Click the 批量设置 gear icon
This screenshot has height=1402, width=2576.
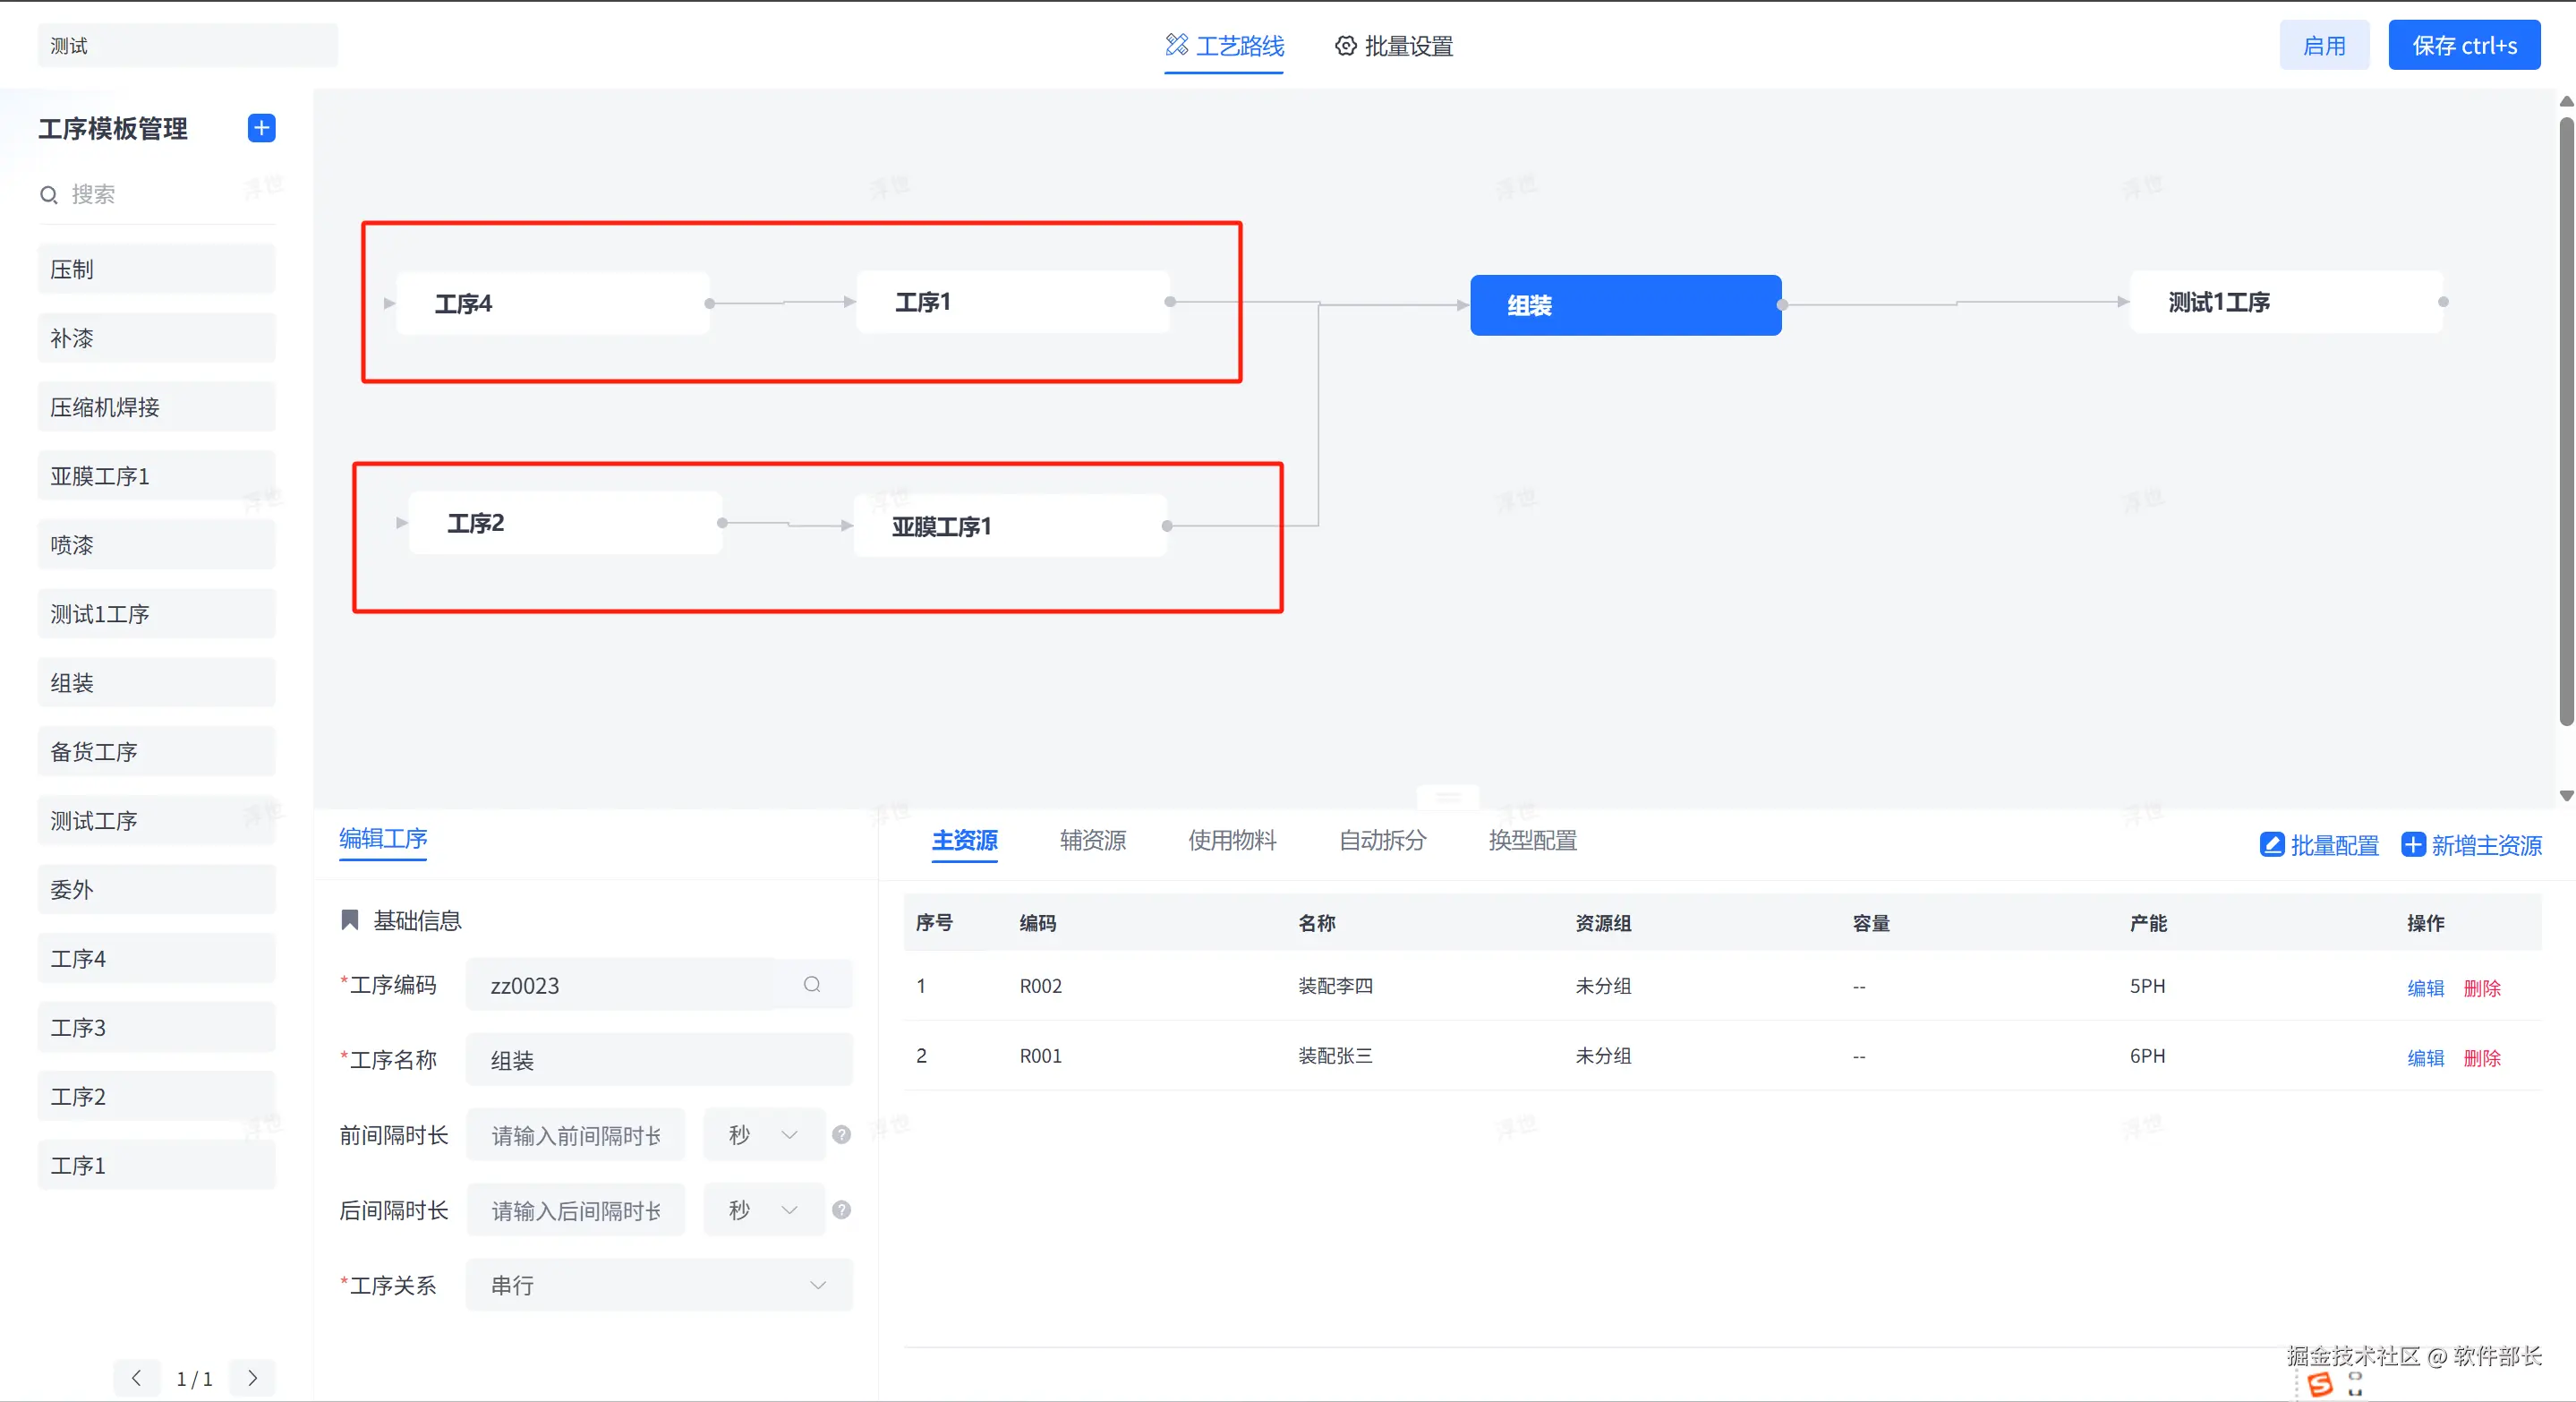coord(1346,46)
